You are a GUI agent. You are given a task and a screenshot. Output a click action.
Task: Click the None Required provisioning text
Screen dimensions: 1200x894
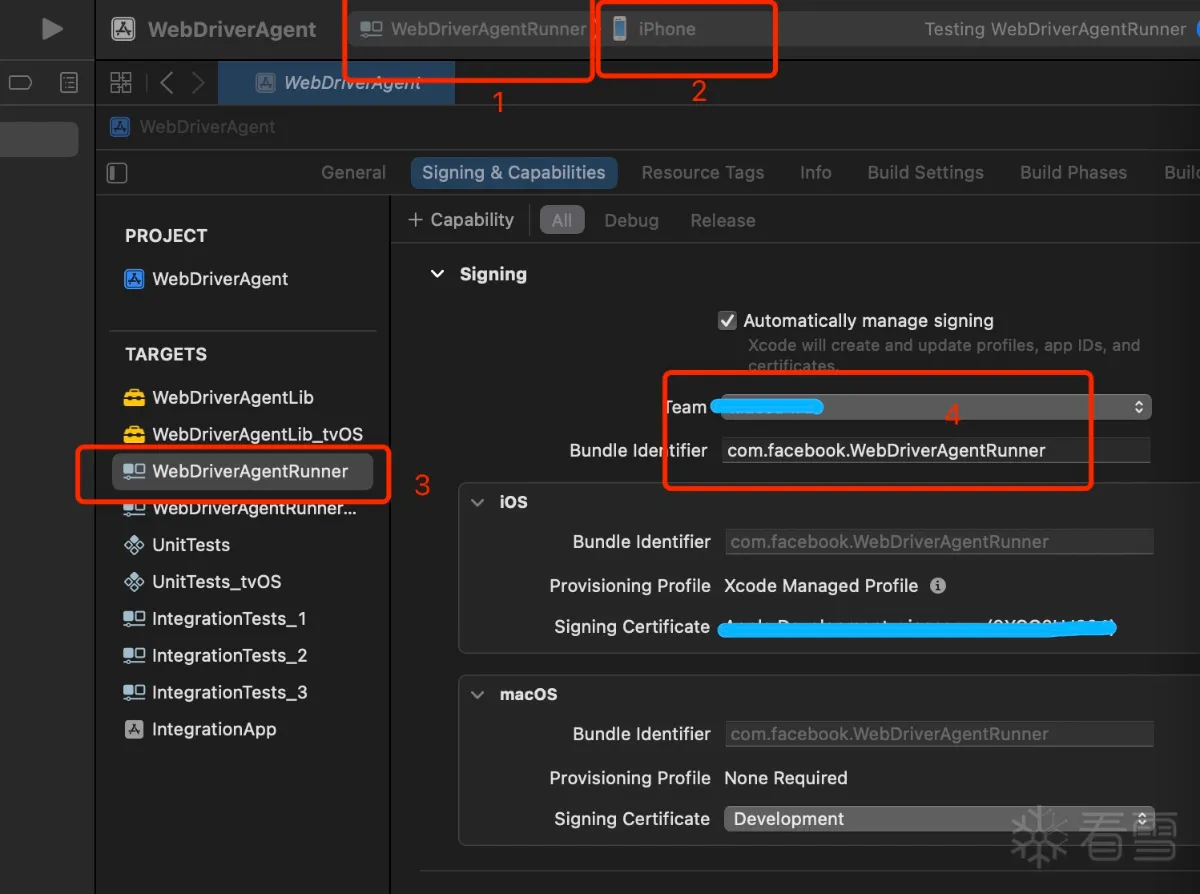point(786,778)
